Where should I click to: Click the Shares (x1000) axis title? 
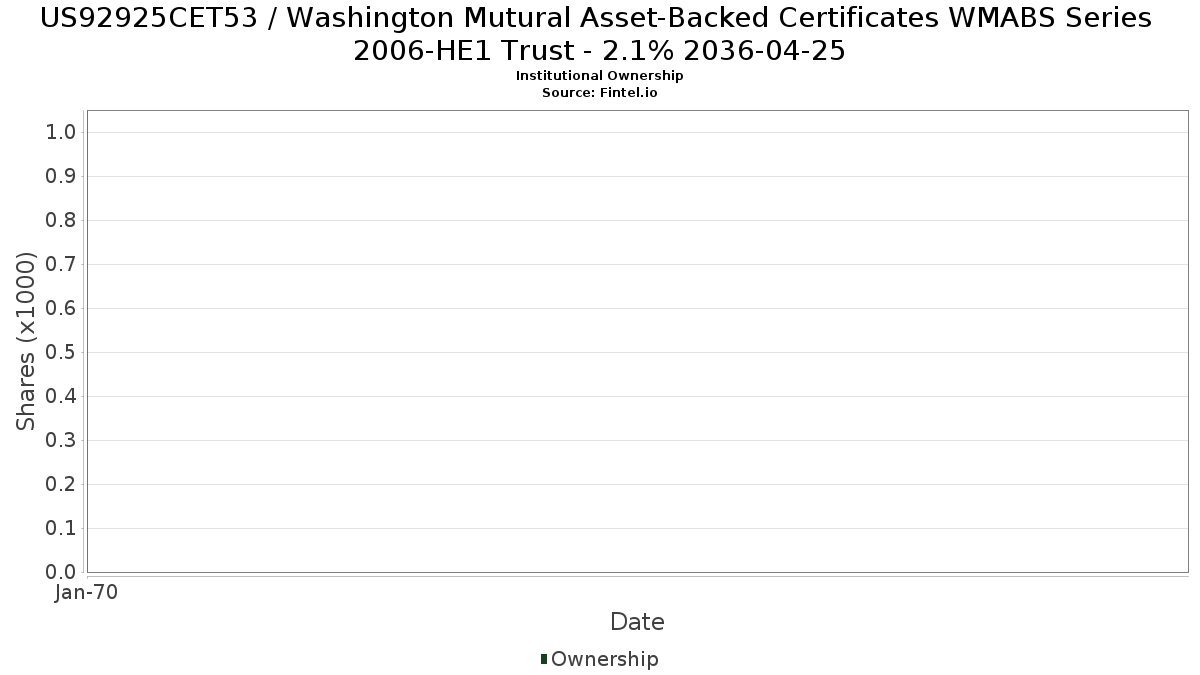point(26,341)
